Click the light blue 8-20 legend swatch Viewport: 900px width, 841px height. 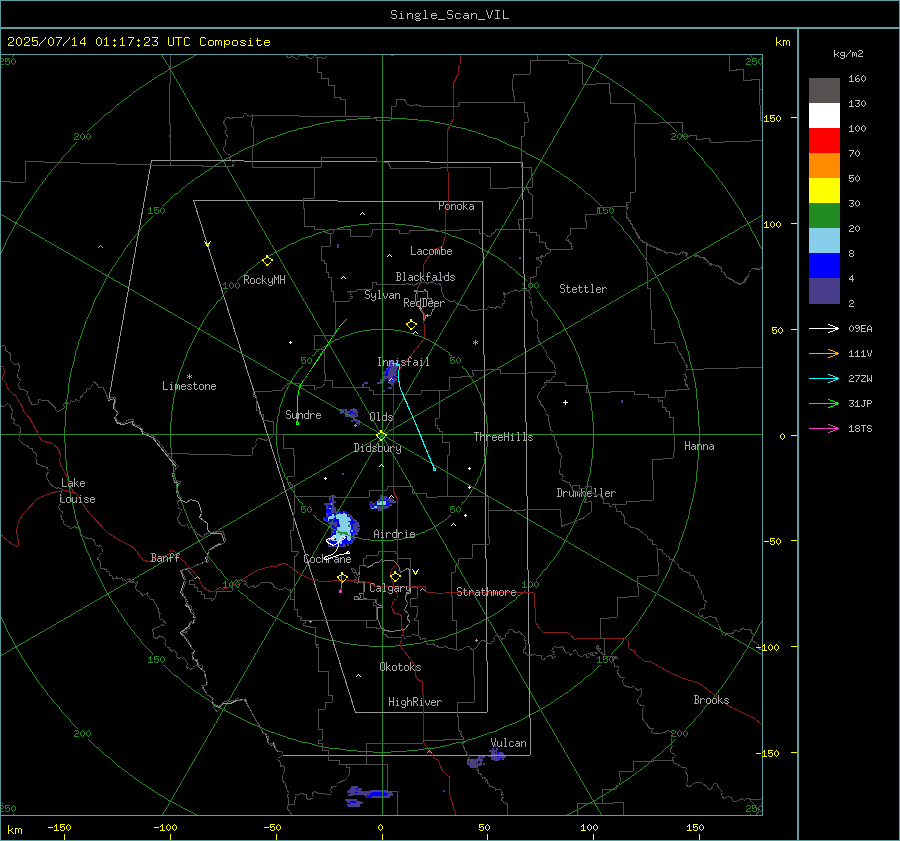click(824, 241)
